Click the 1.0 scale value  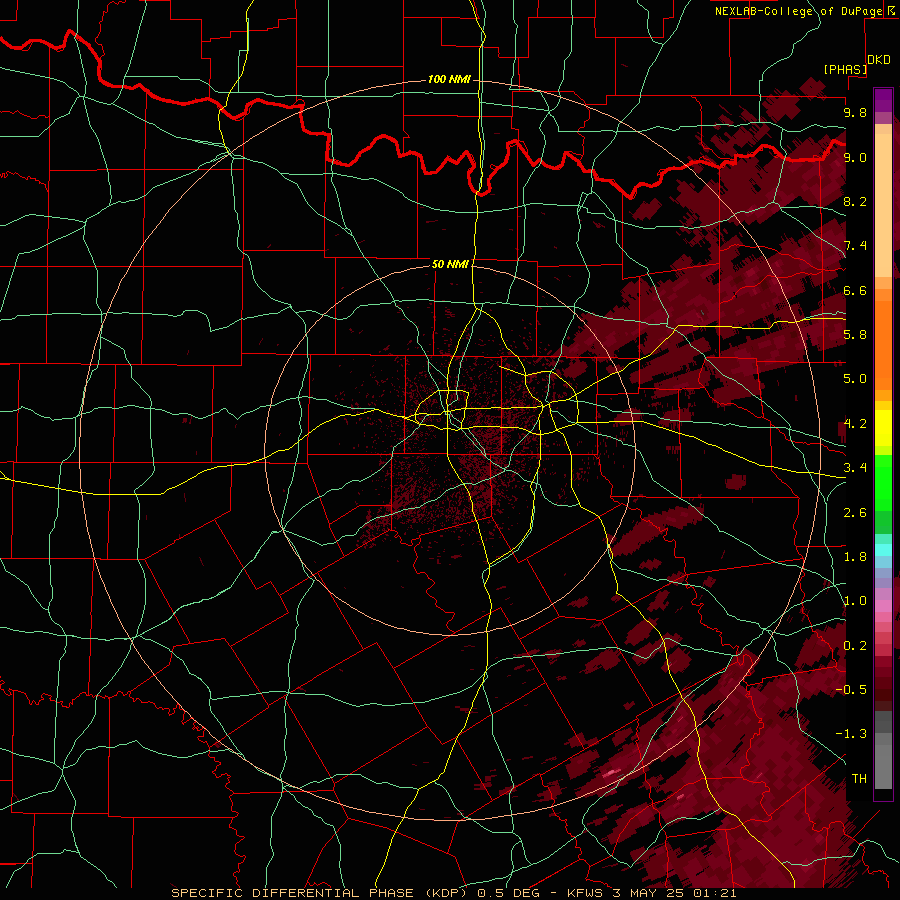coord(855,600)
